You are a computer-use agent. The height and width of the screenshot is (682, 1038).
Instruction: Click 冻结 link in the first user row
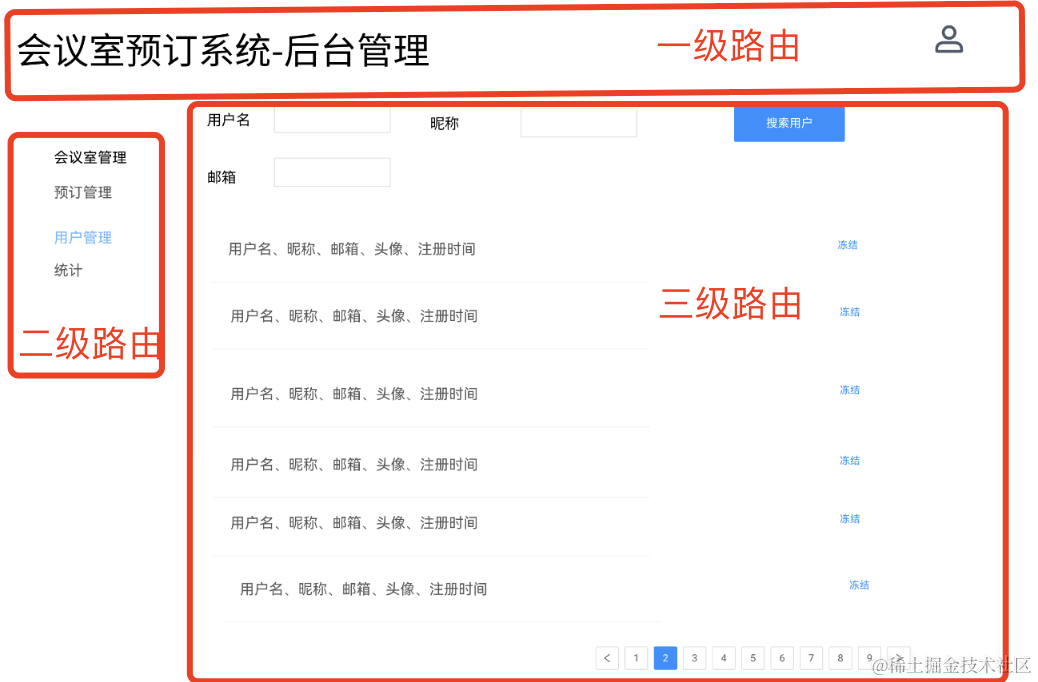click(x=848, y=245)
